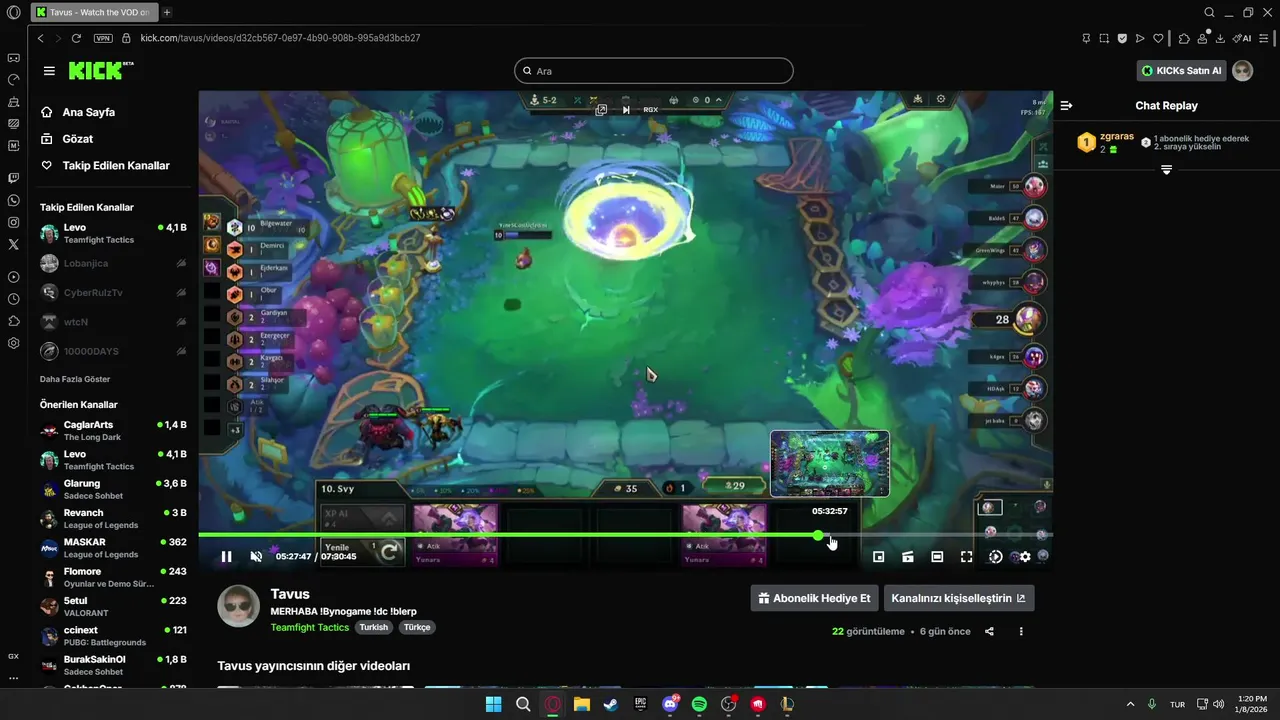Take snapshot from address bar

[x=1104, y=38]
